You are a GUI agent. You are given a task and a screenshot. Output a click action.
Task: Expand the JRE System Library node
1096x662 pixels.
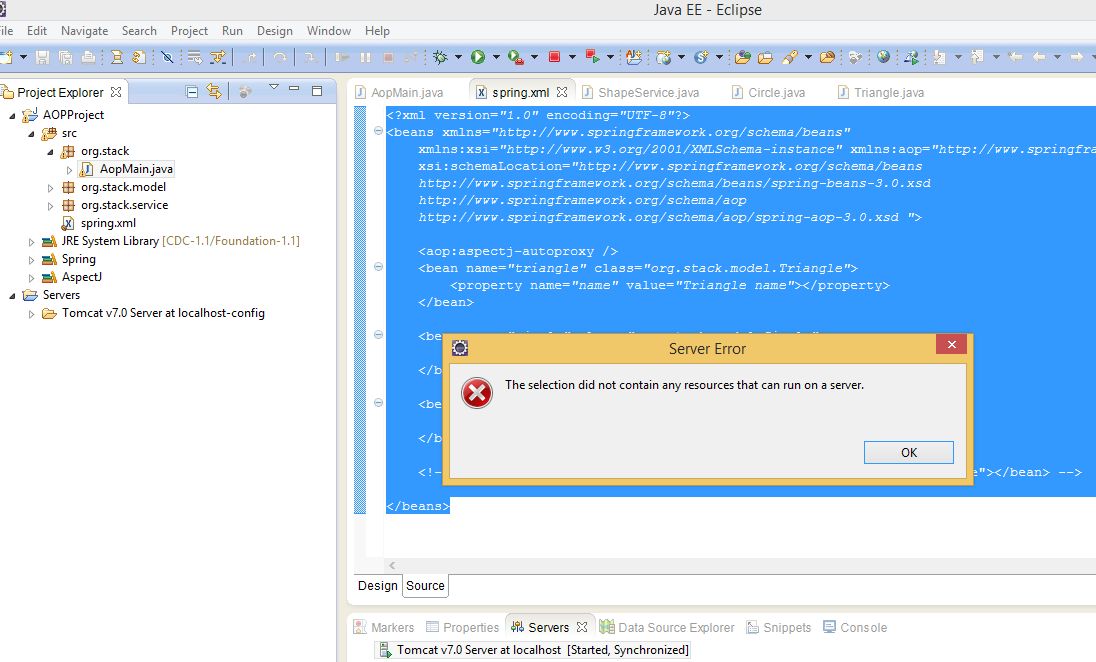(31, 242)
